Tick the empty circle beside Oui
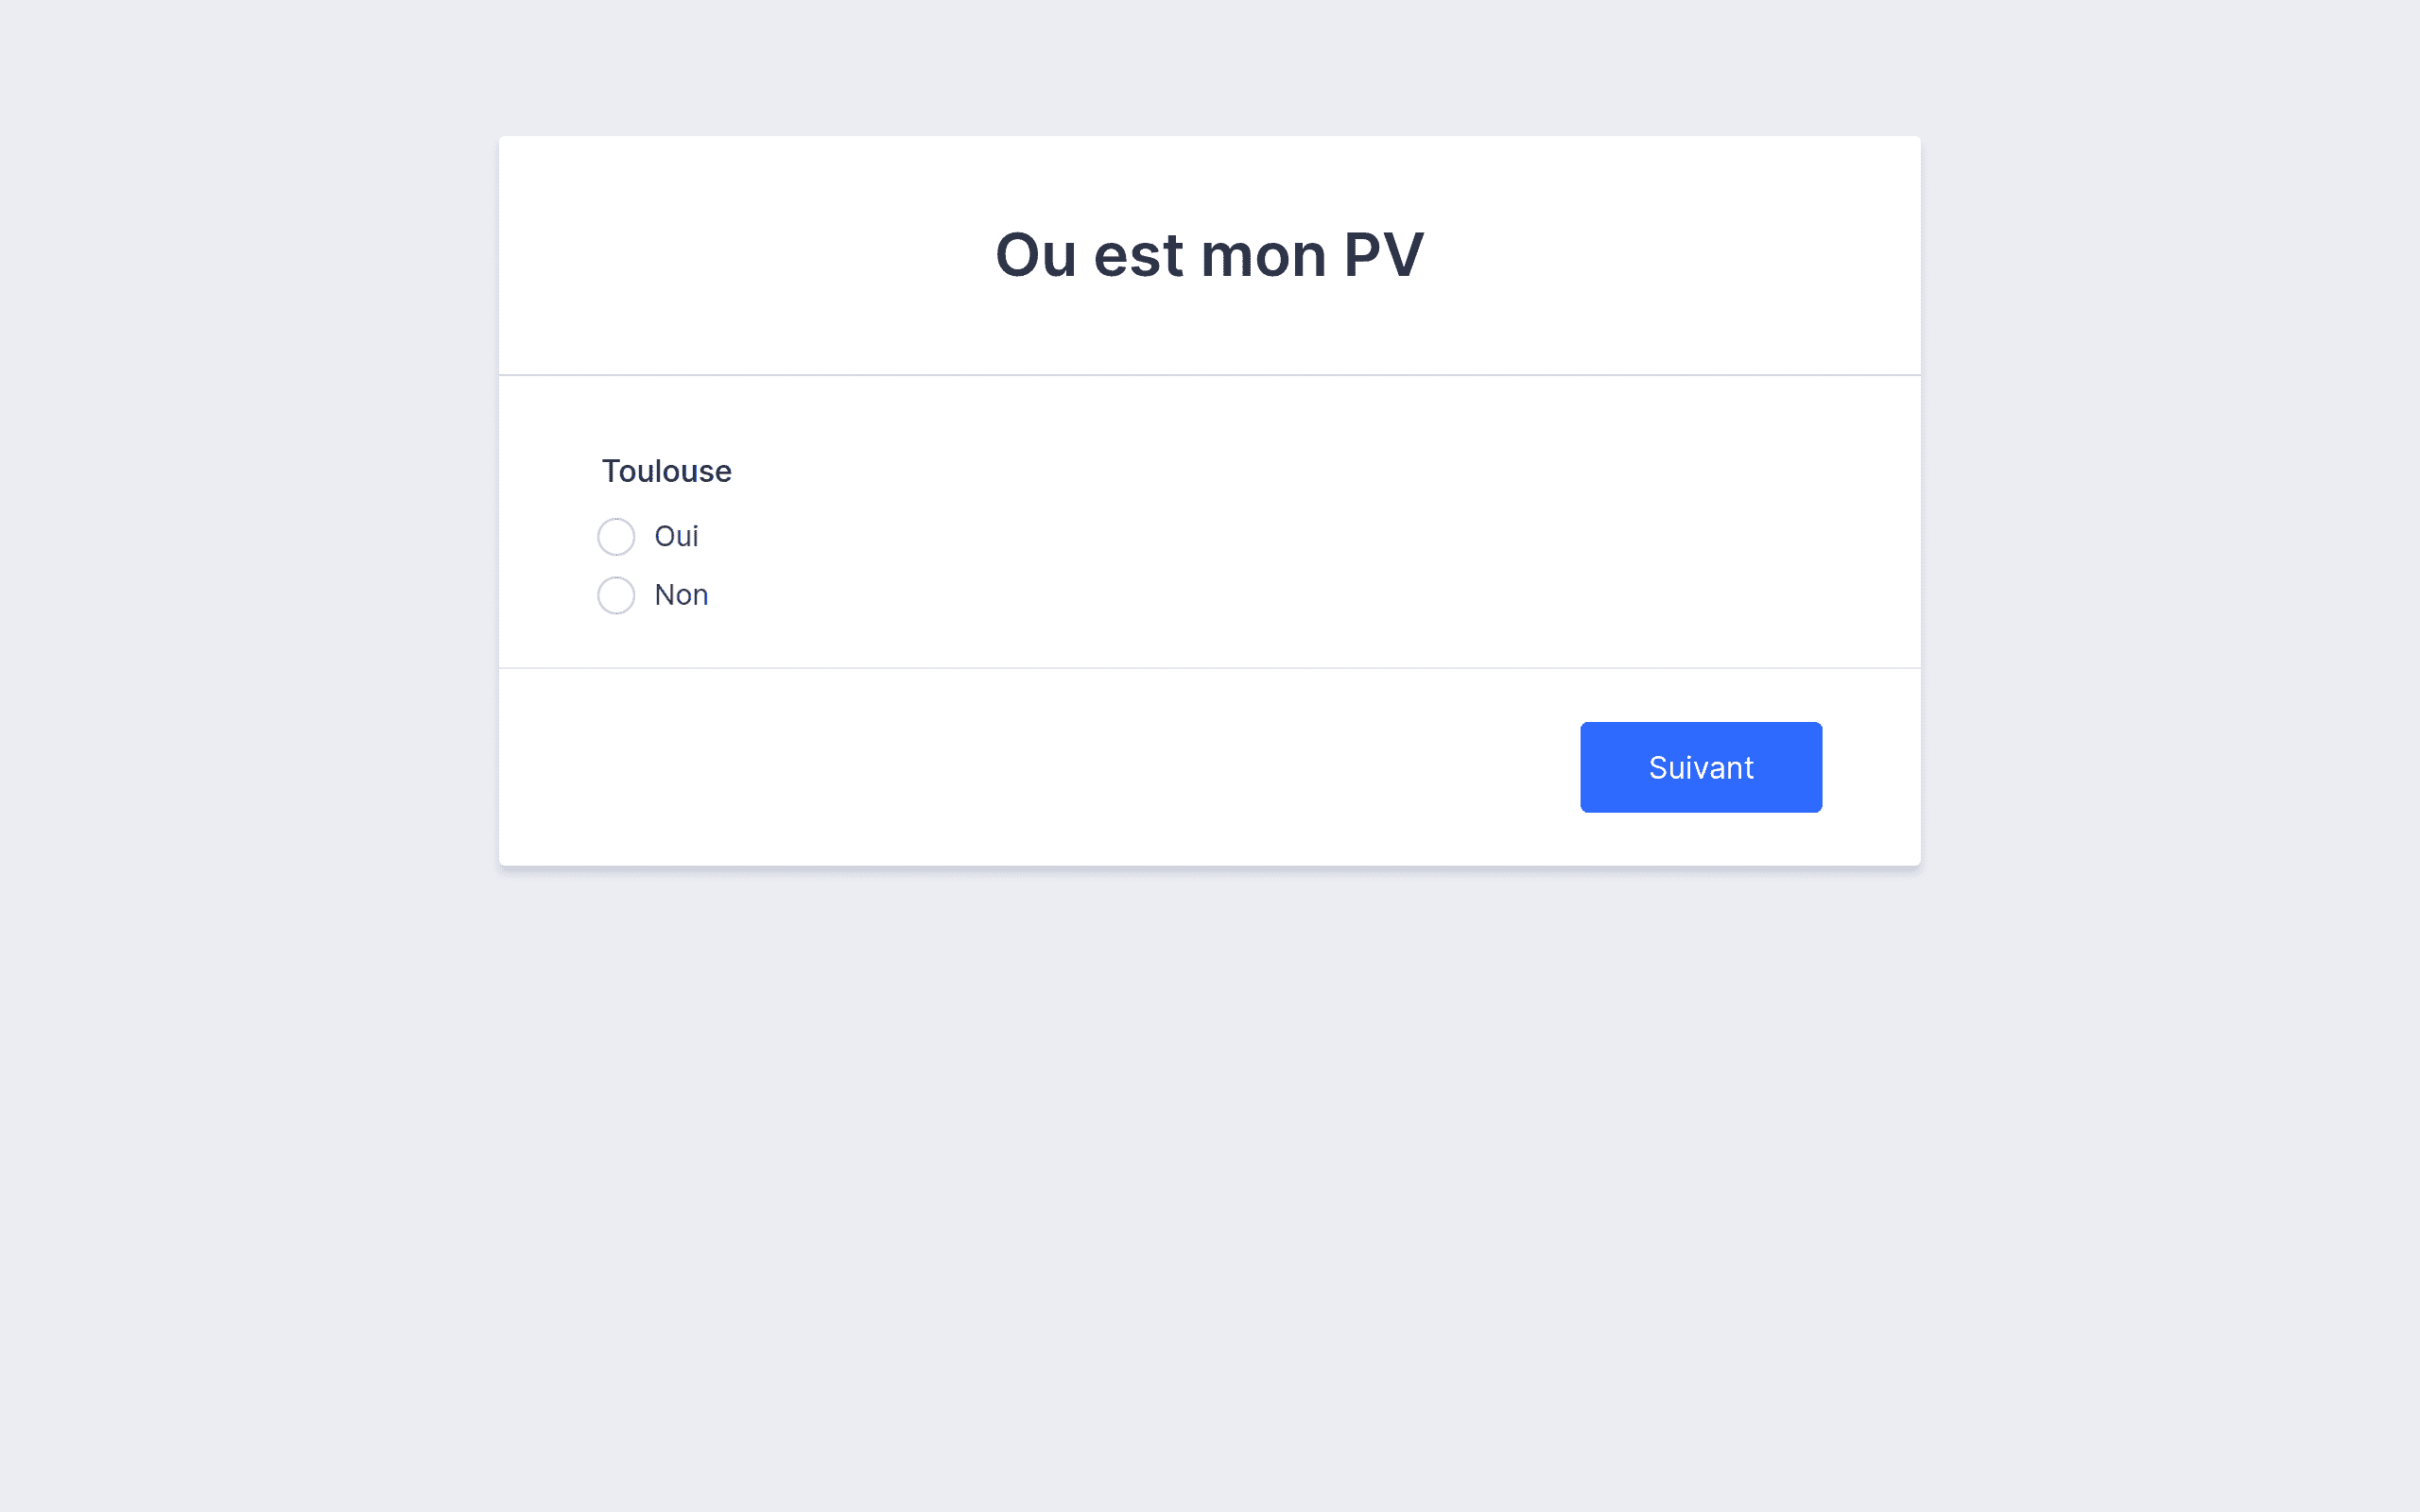2420x1512 pixels. pos(616,537)
